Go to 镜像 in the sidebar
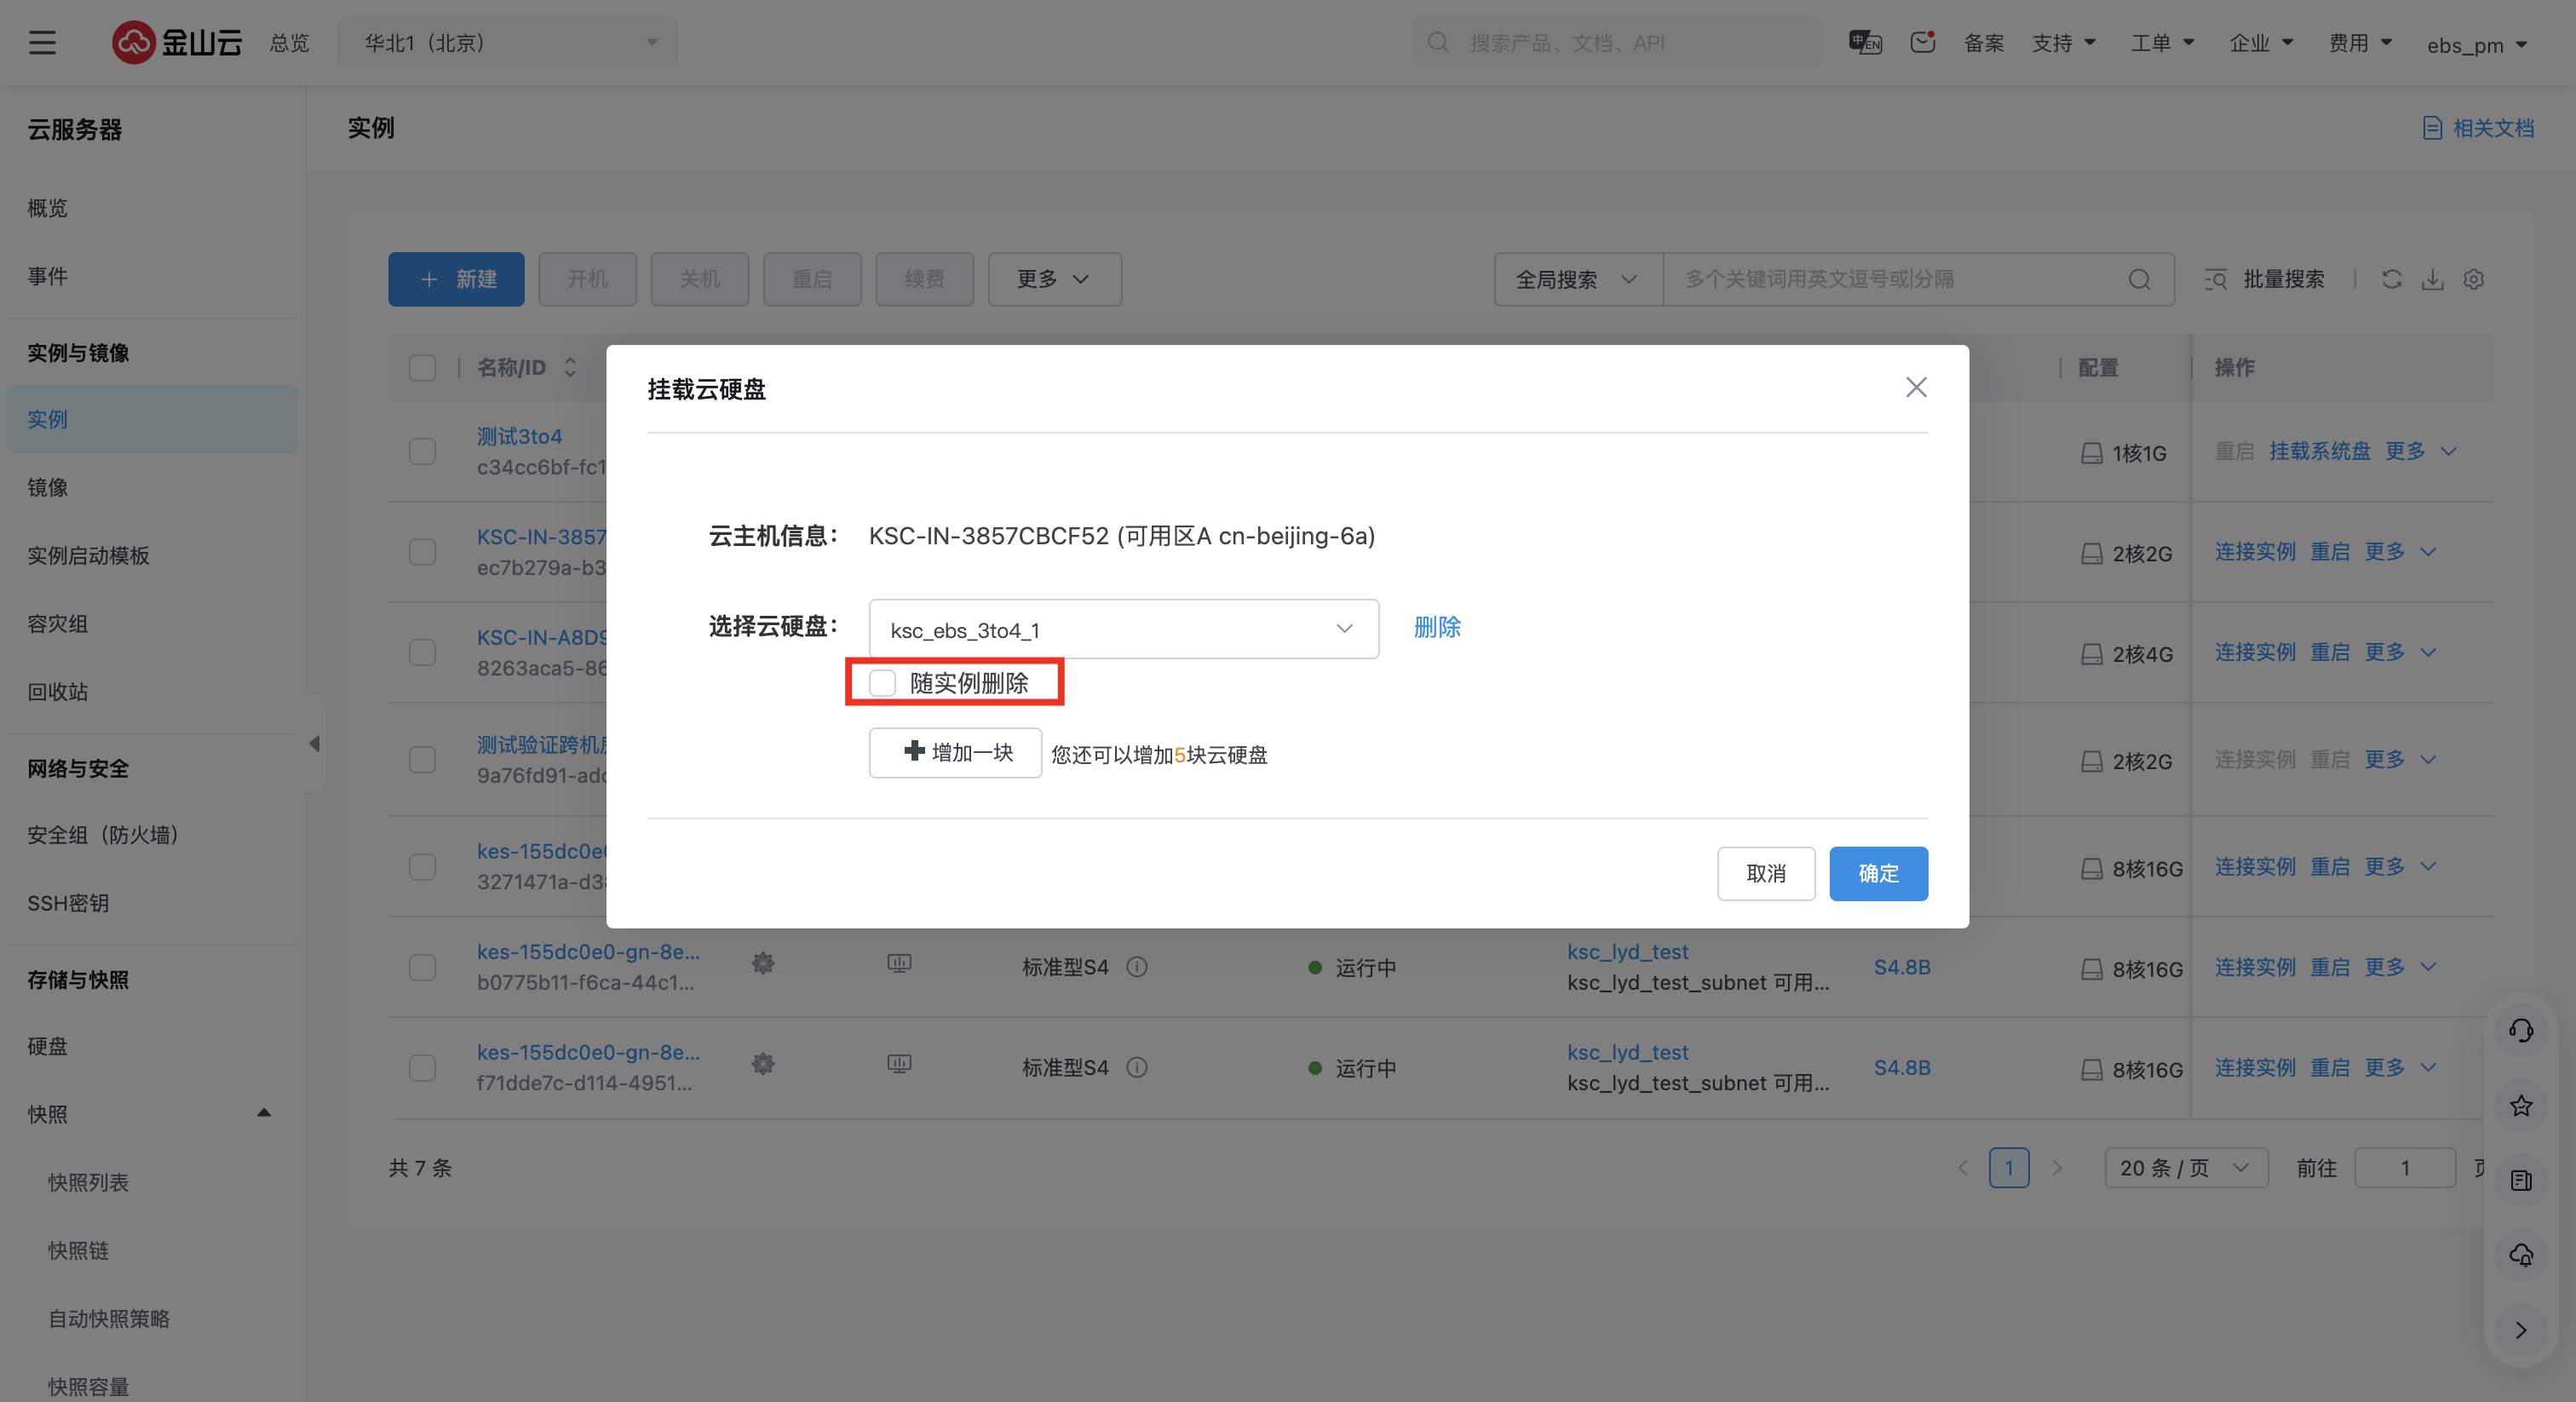 point(48,487)
